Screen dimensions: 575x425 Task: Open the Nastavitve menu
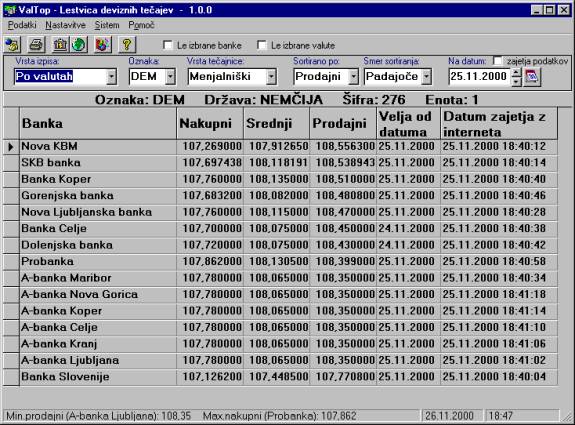click(x=65, y=25)
